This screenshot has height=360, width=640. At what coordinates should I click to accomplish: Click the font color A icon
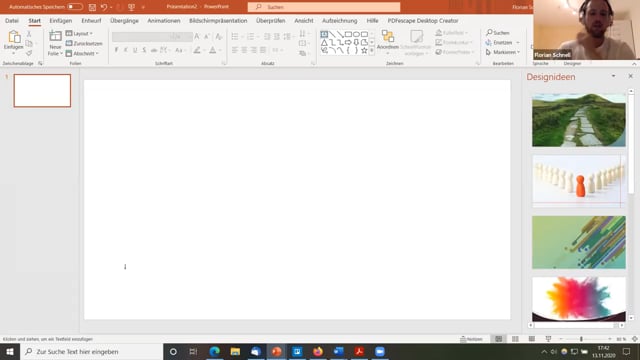point(213,50)
